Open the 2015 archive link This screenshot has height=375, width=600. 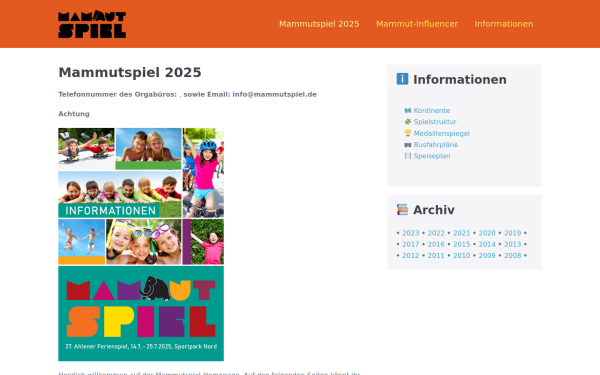coord(461,244)
